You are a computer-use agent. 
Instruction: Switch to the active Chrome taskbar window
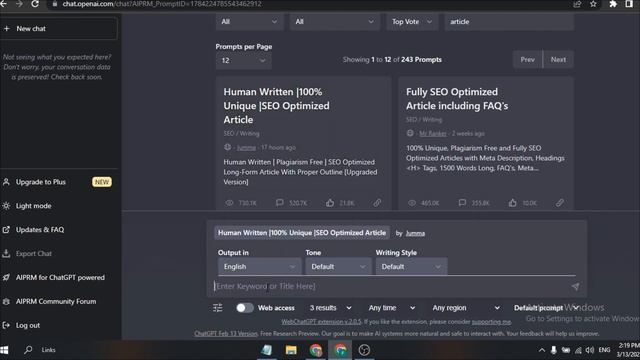tap(340, 350)
